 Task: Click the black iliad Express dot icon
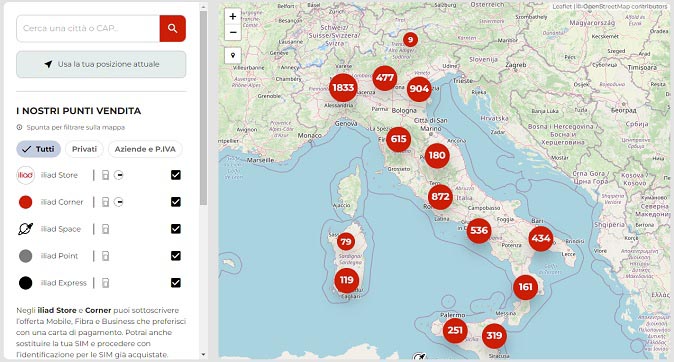pos(25,283)
